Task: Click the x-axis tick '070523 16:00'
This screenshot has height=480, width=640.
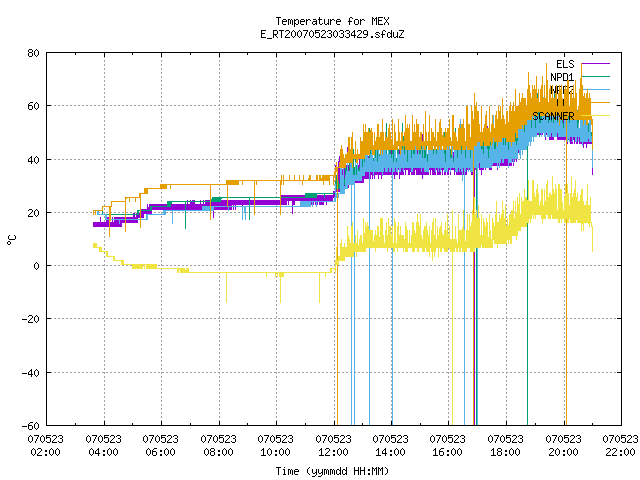Action: (448, 445)
